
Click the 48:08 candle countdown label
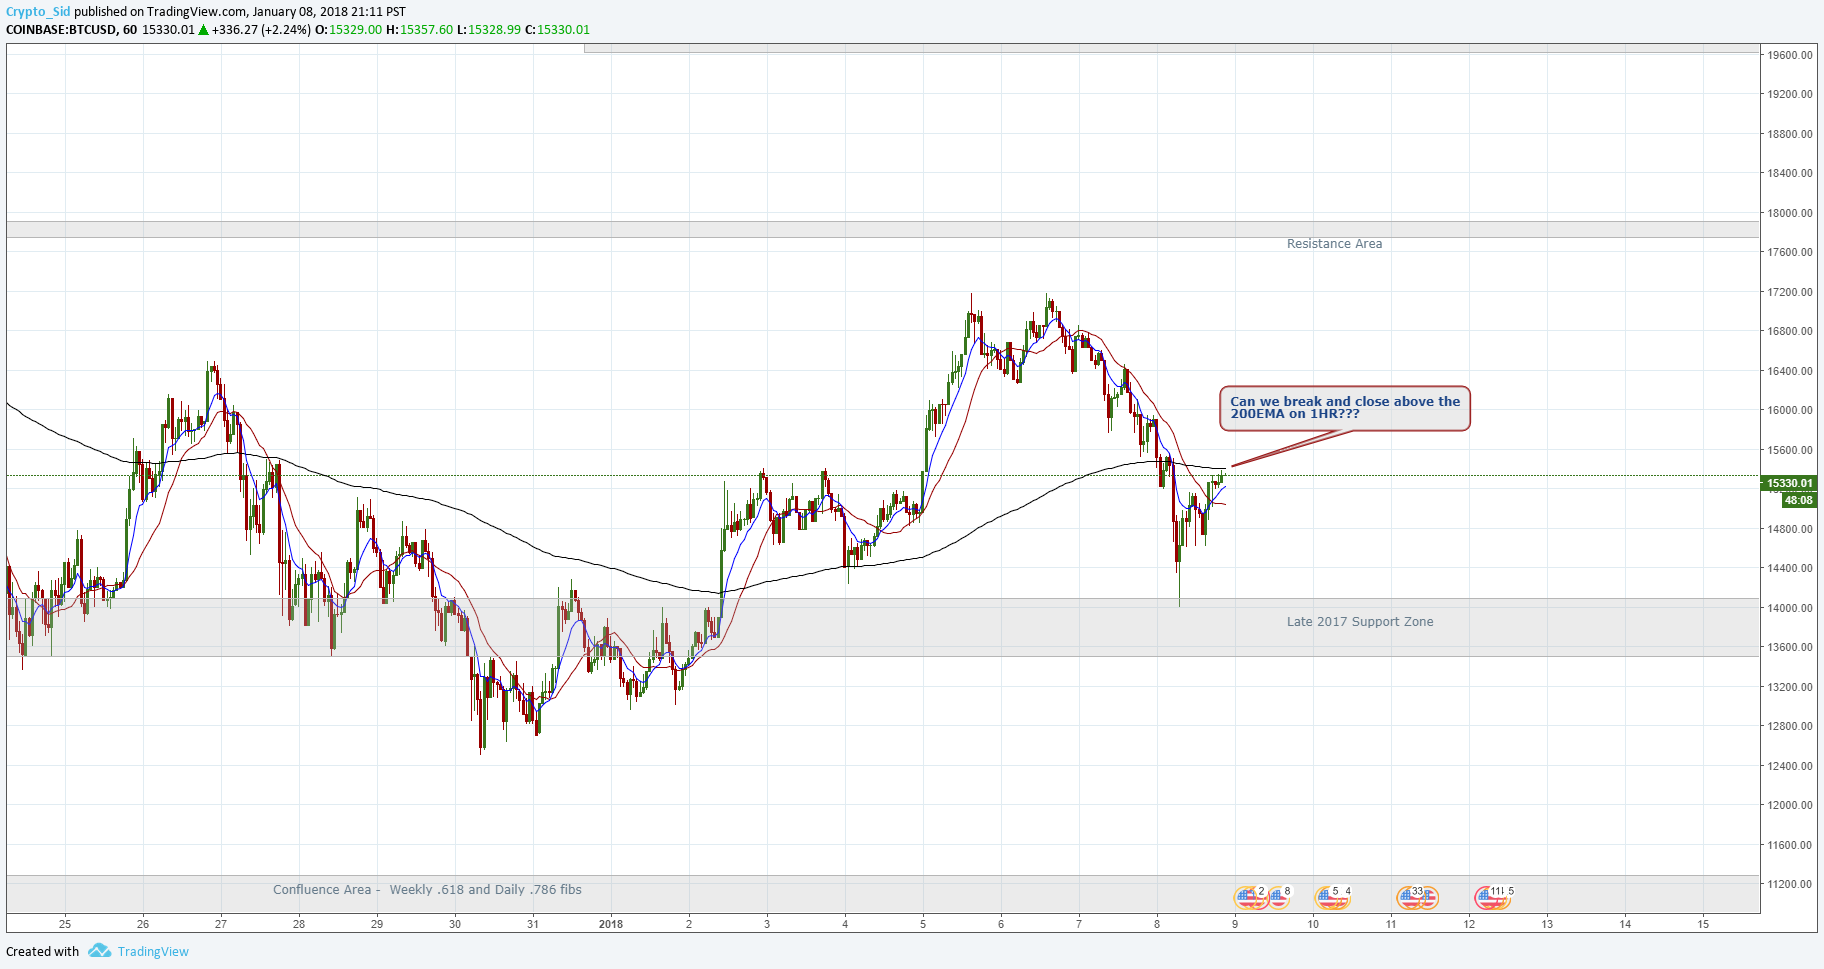1798,500
